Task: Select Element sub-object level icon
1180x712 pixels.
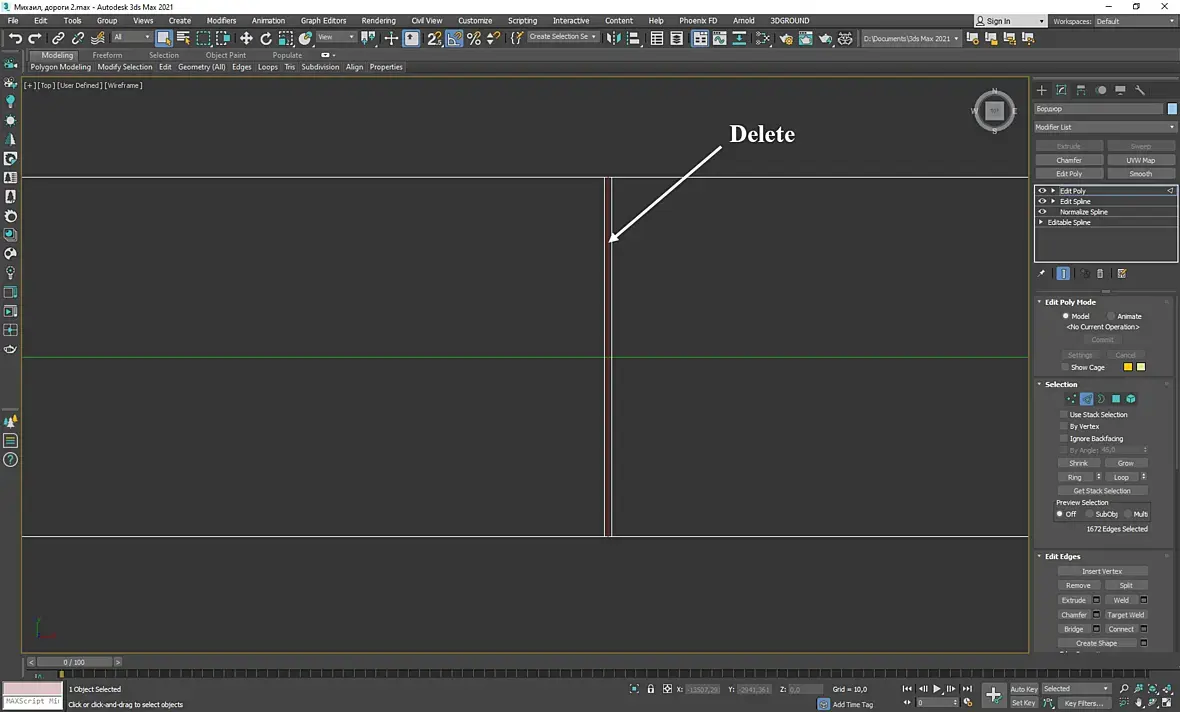Action: [1130, 399]
